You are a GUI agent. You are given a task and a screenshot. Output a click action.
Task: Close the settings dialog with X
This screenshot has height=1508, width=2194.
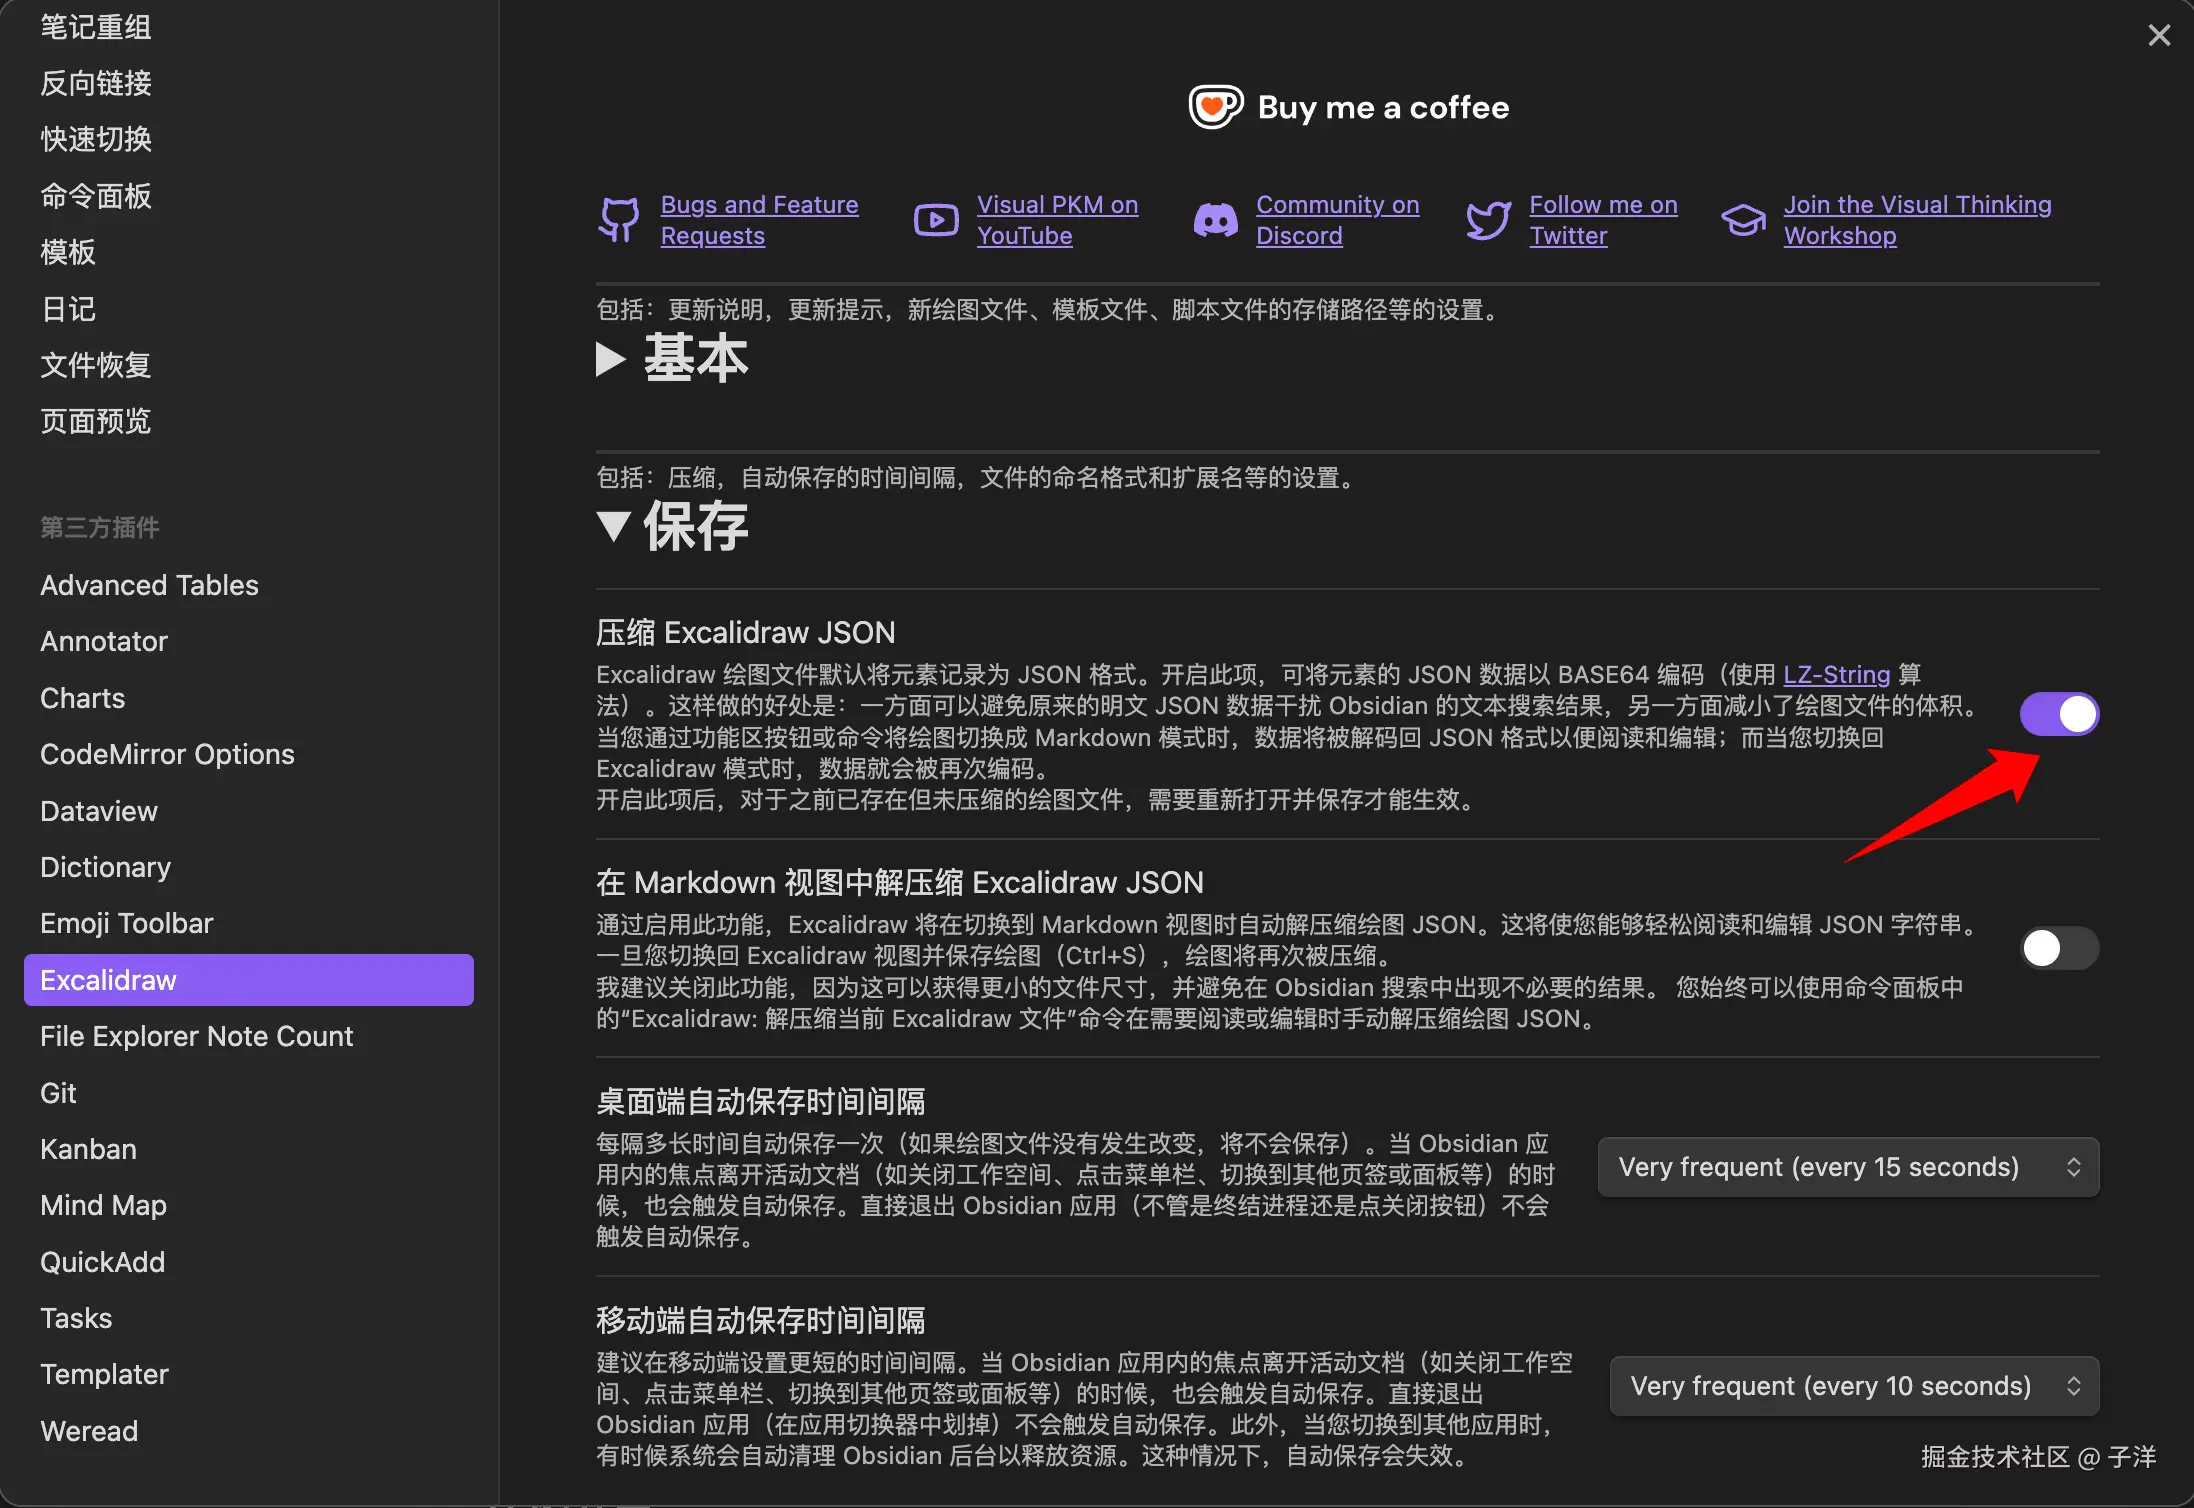coord(2159,36)
